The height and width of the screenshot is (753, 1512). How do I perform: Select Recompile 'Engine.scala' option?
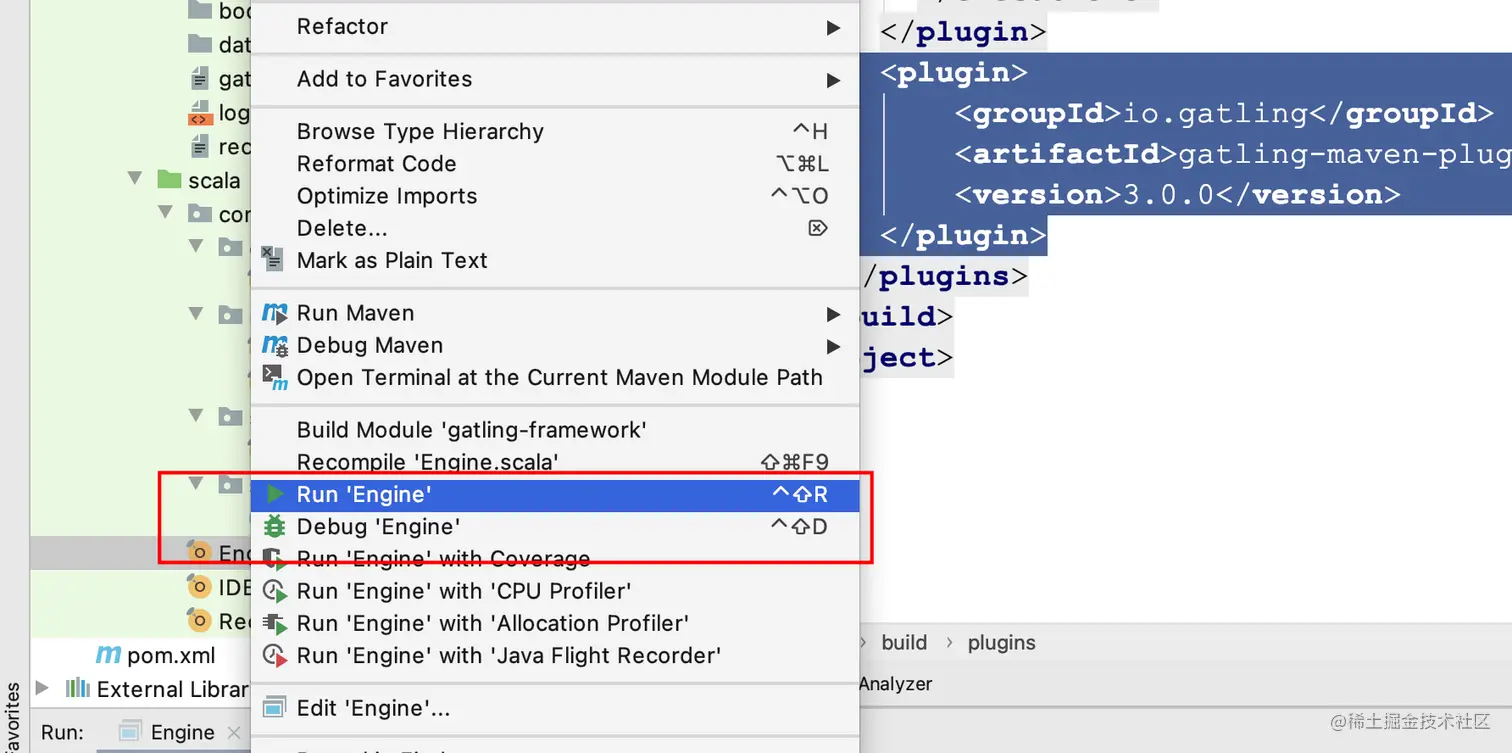click(x=427, y=462)
